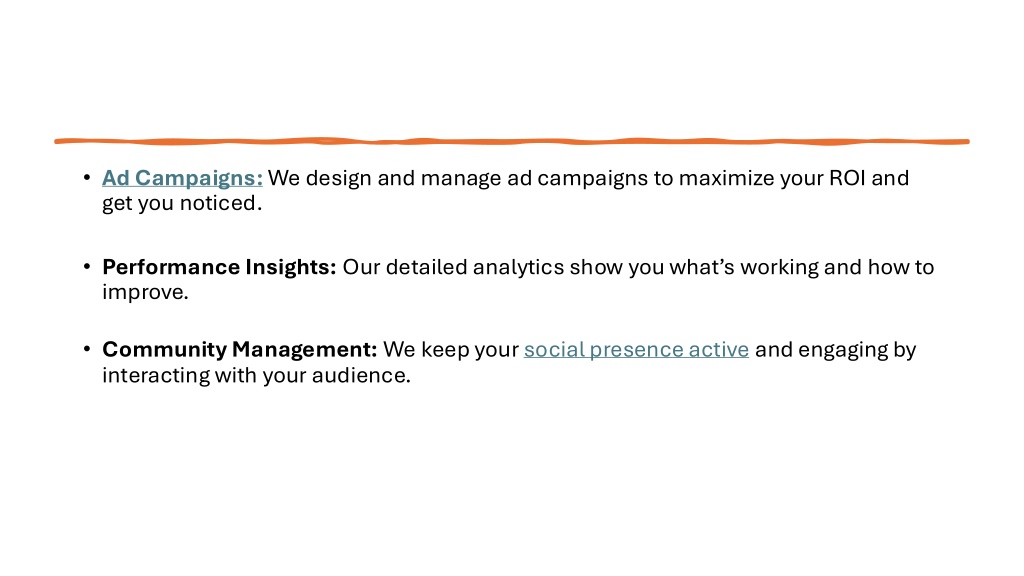Place cursor on 'maximize' in first bullet
Image resolution: width=1024 pixels, height=576 pixels.
(726, 178)
